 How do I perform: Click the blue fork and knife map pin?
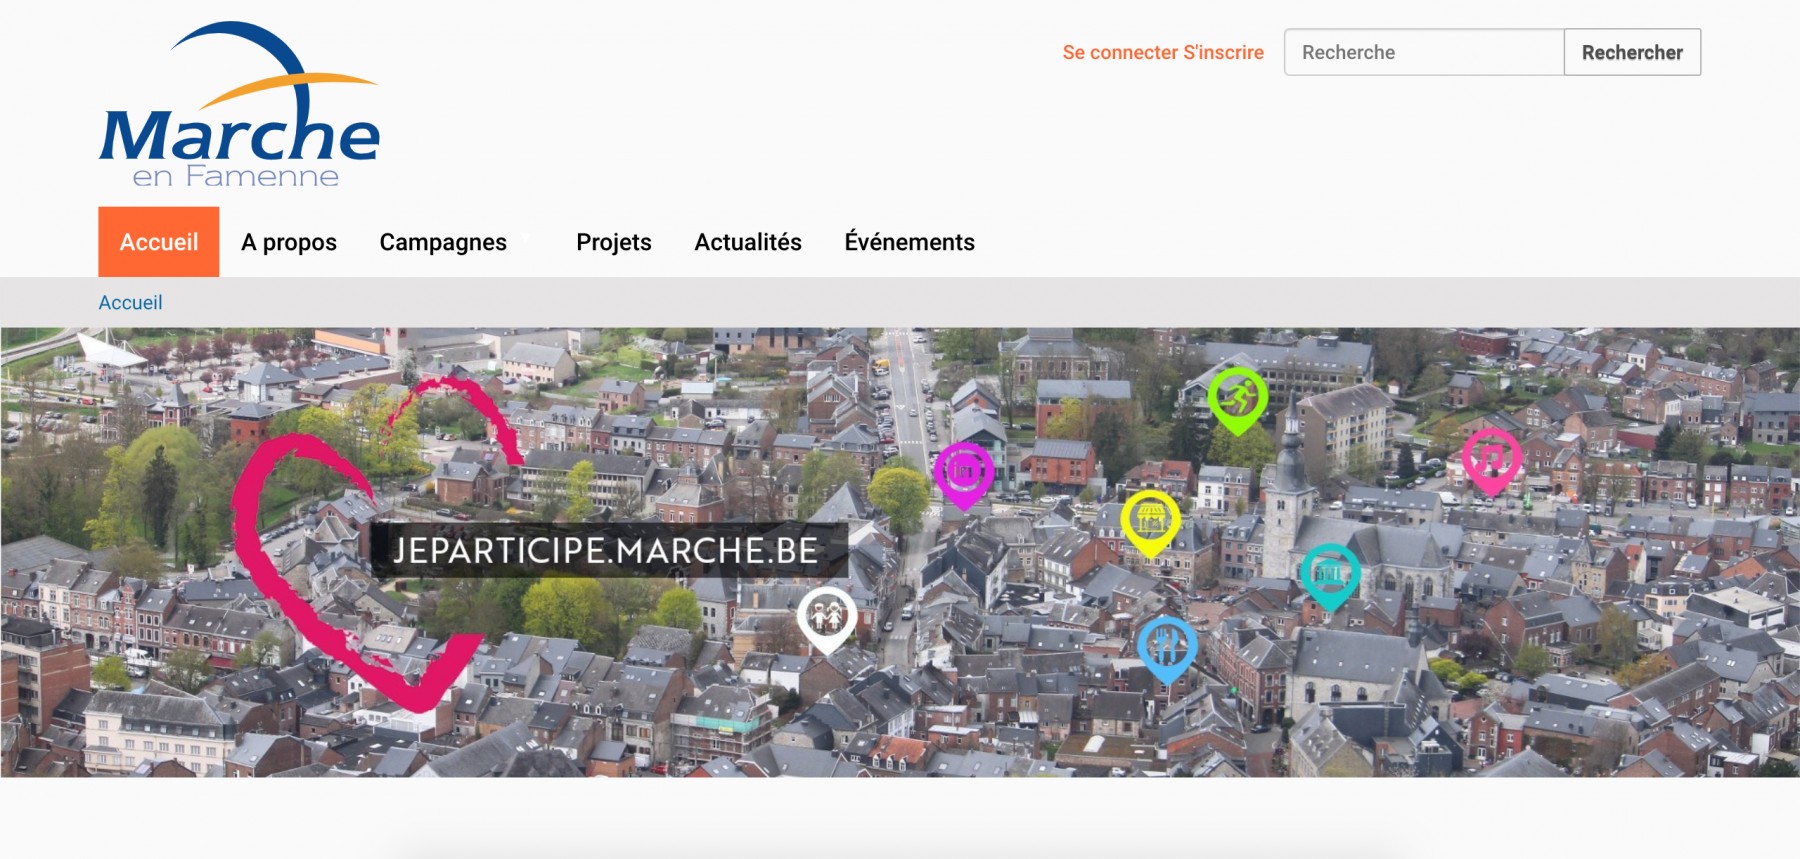[1167, 650]
